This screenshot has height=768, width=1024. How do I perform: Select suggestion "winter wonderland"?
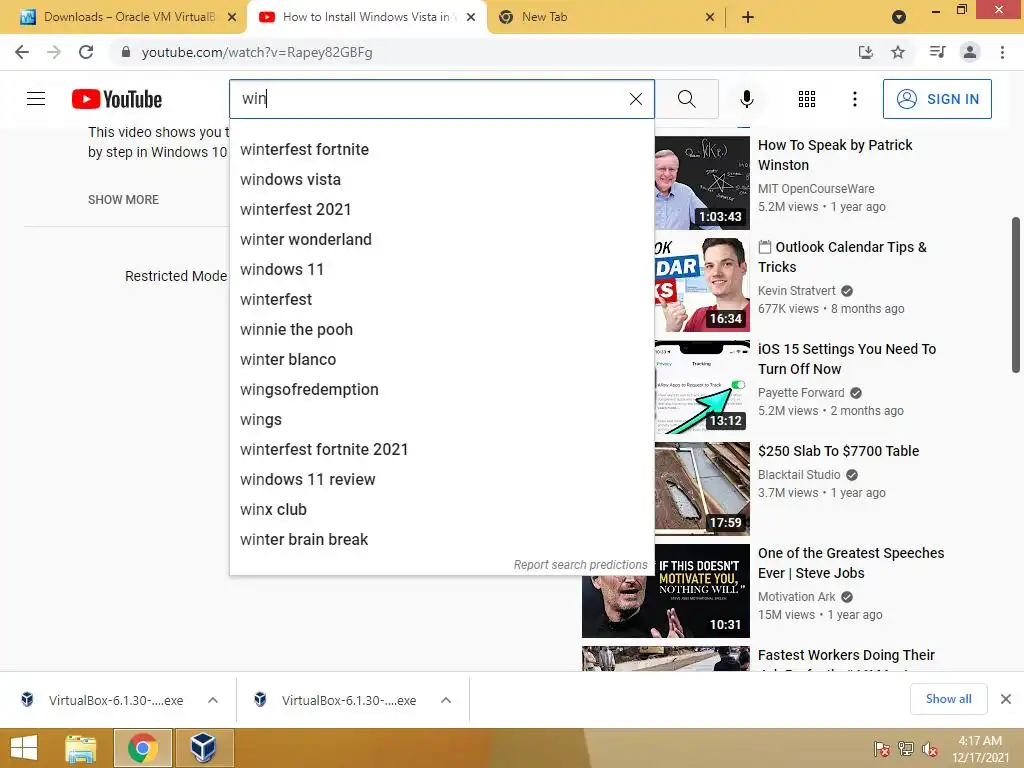(x=442, y=240)
